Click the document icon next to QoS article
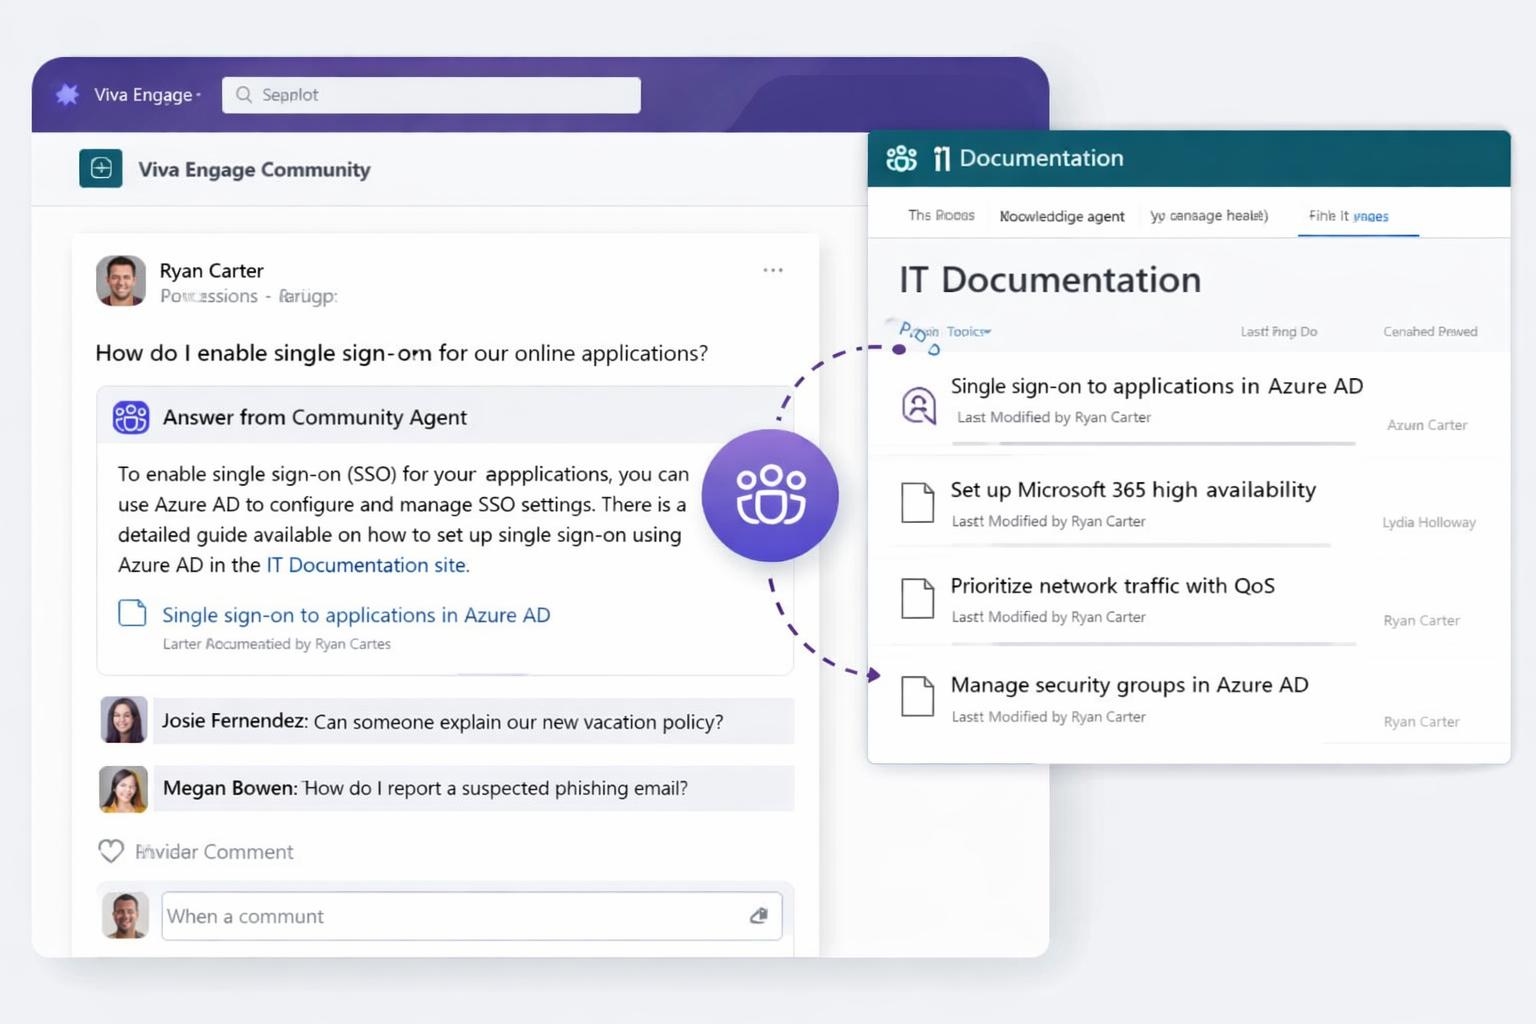Viewport: 1536px width, 1024px height. [x=917, y=598]
